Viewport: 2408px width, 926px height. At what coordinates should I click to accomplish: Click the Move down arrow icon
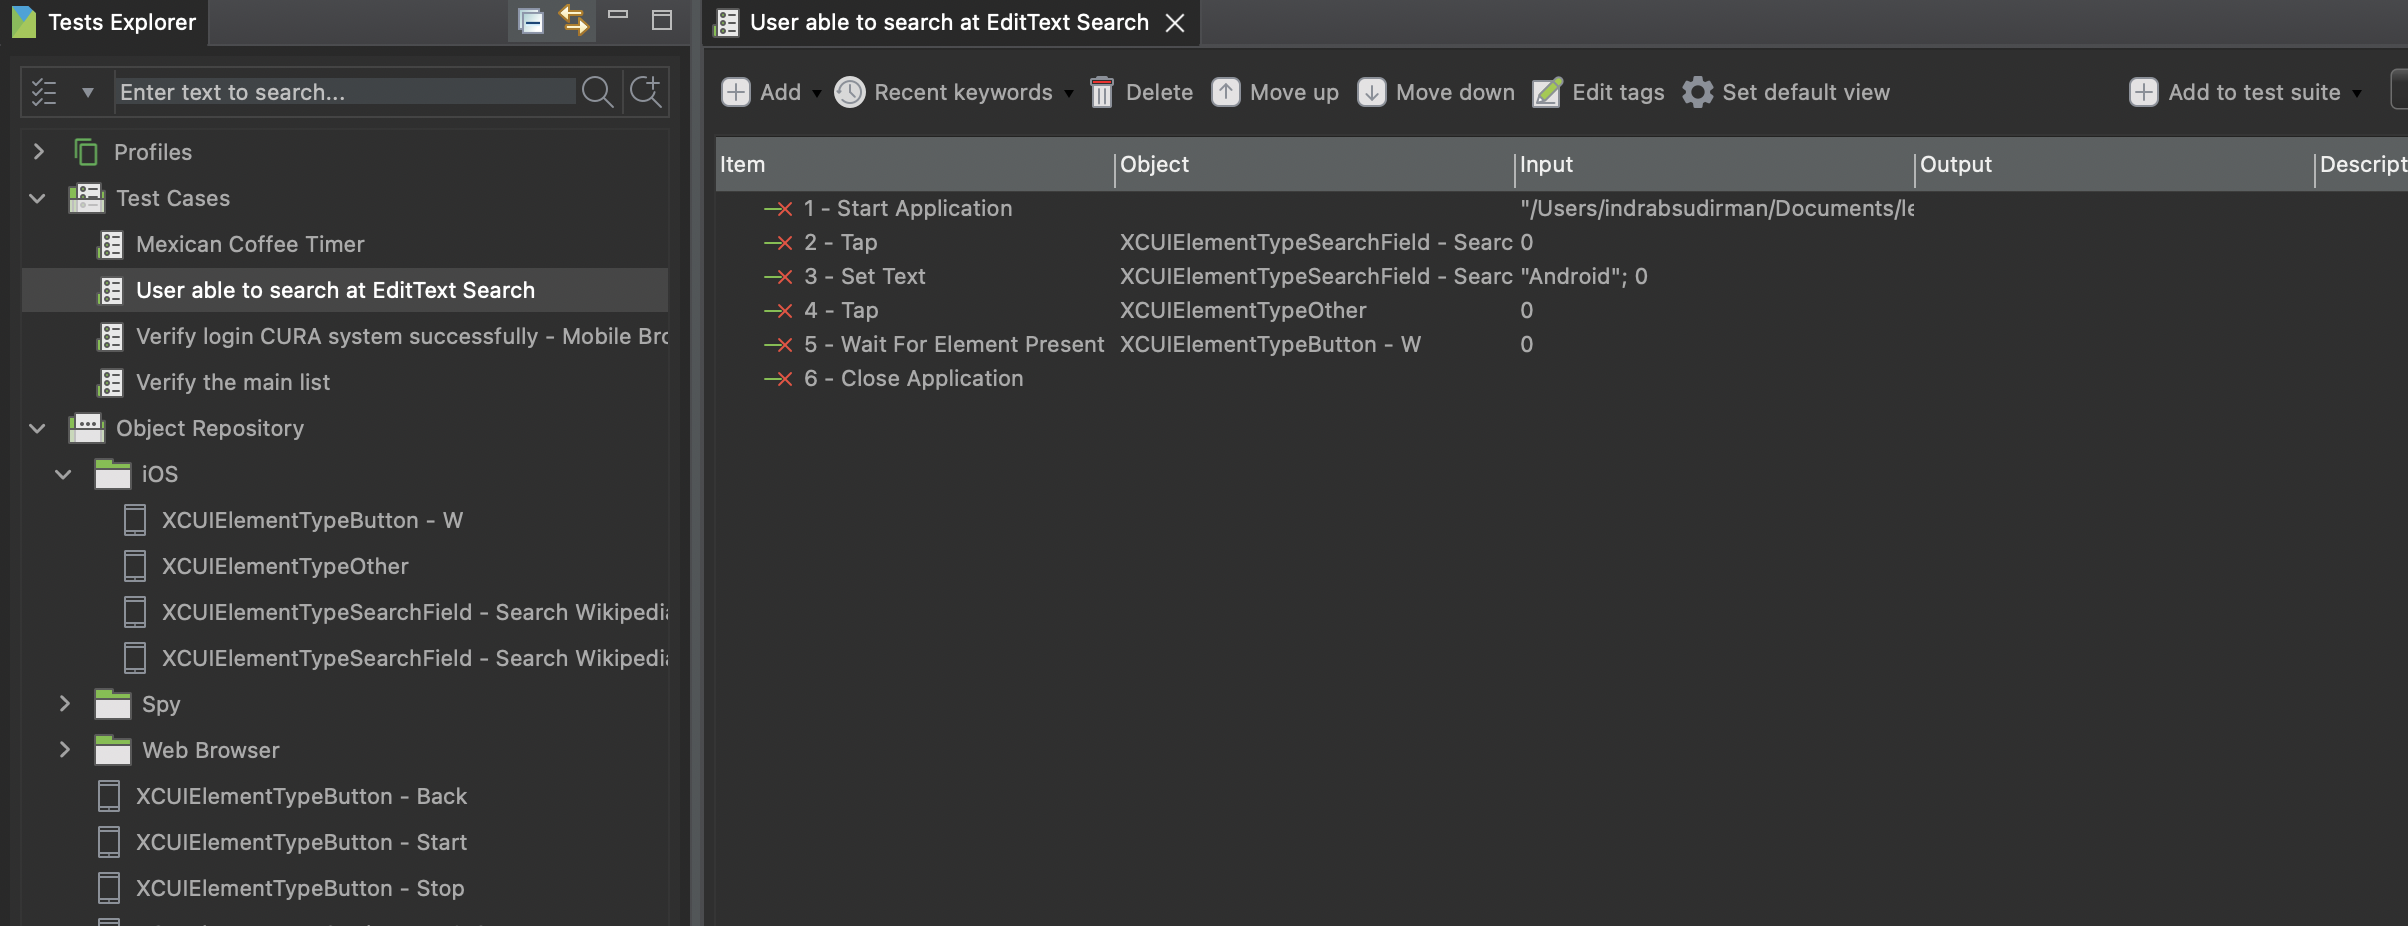(1371, 92)
